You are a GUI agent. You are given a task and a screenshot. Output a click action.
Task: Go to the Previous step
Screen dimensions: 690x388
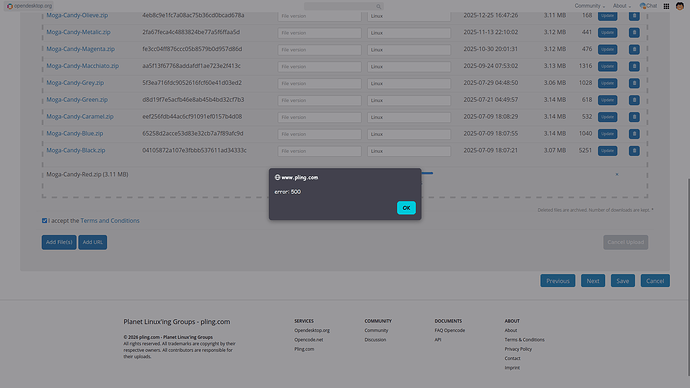[558, 281]
